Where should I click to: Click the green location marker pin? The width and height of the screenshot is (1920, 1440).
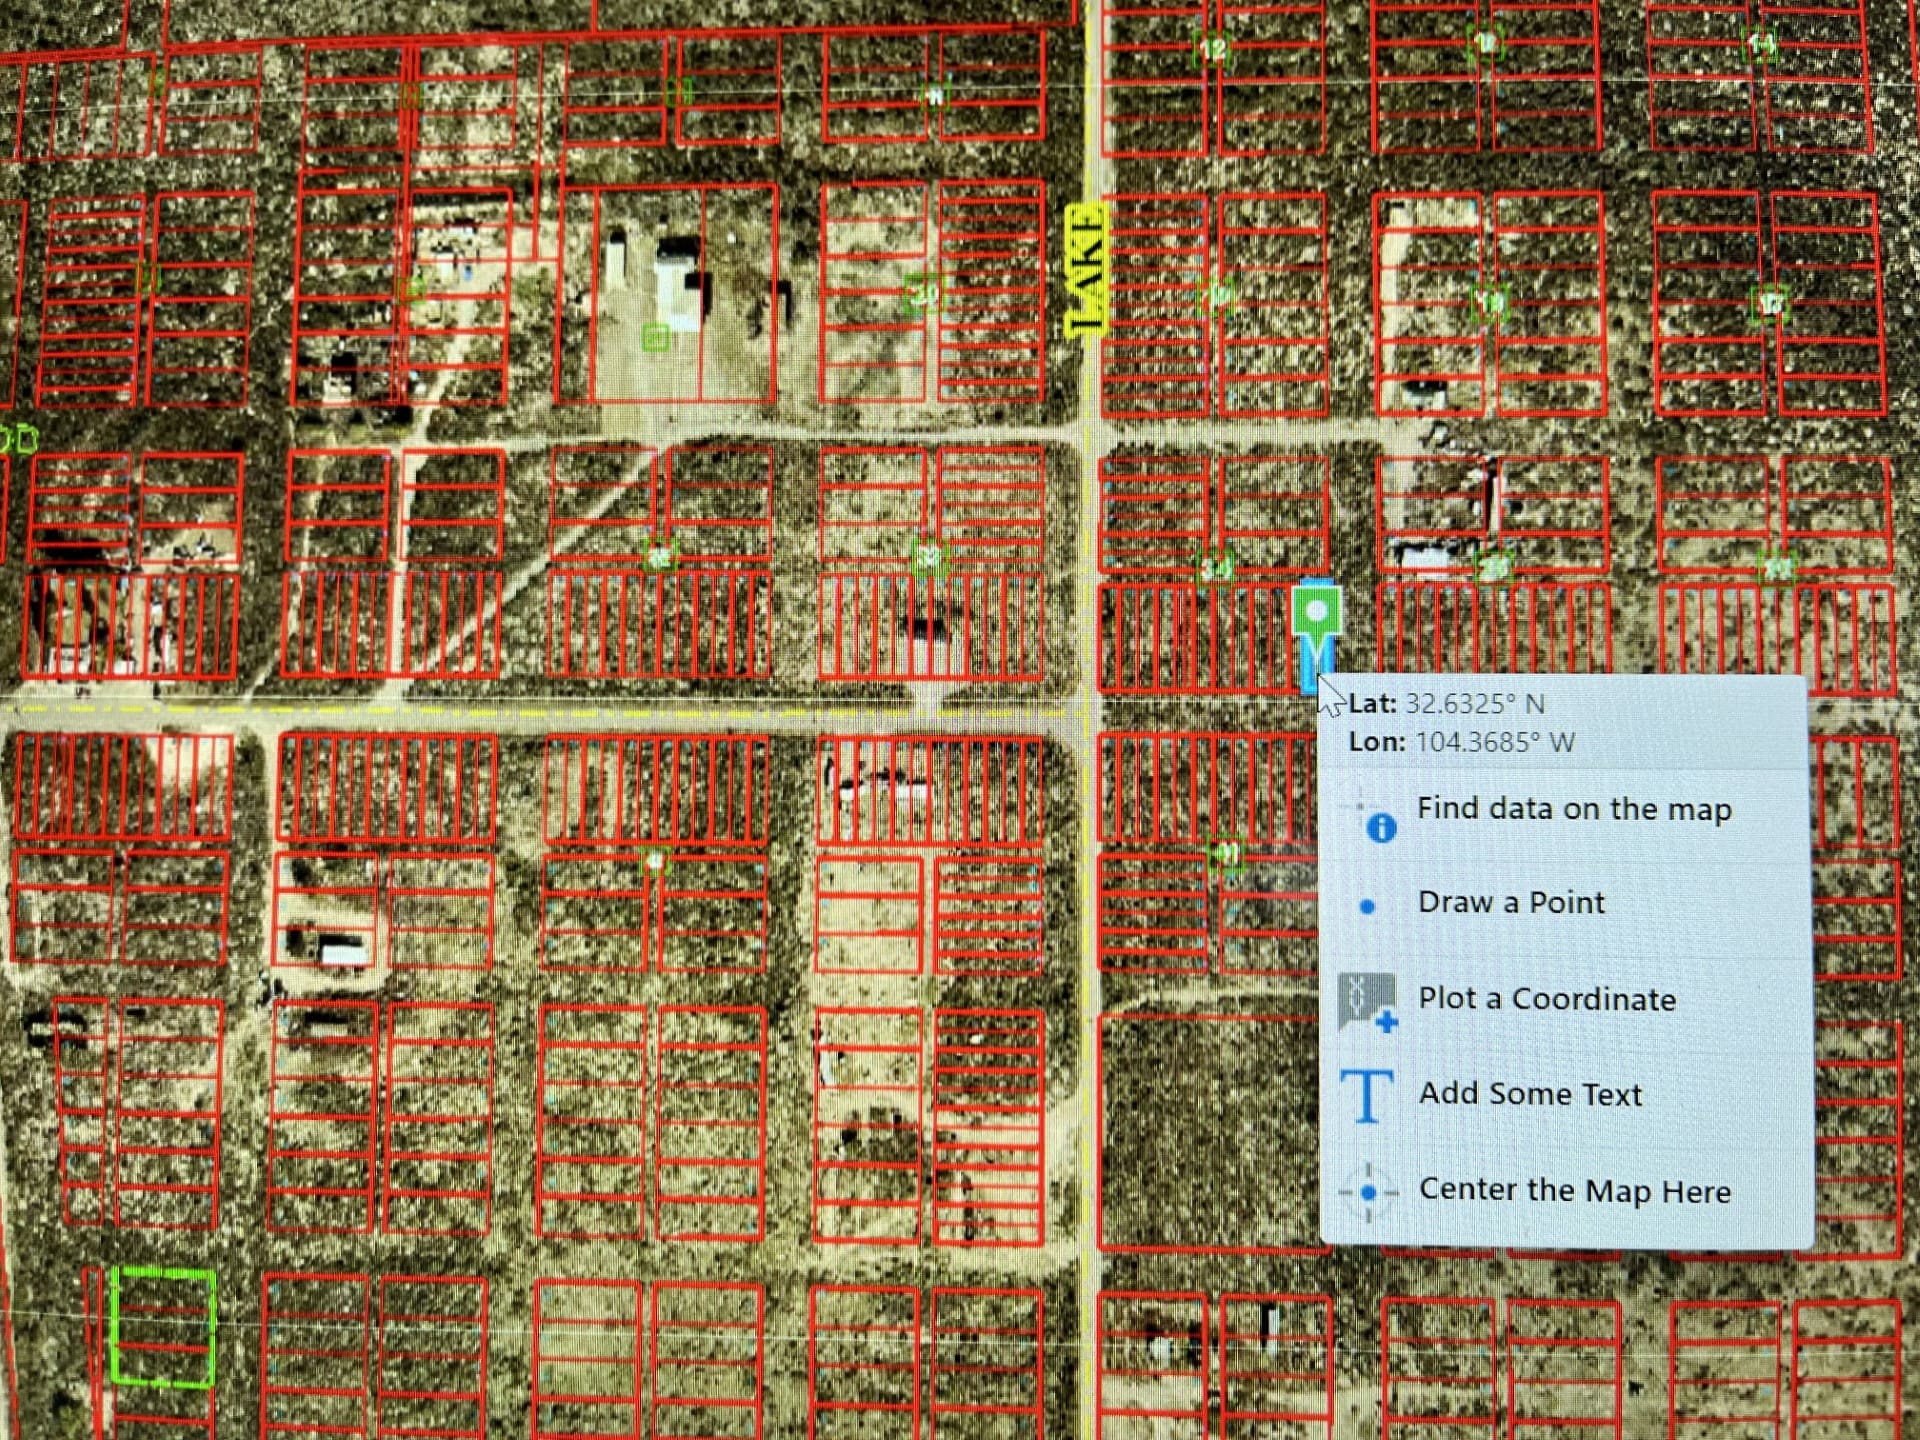coord(1316,611)
